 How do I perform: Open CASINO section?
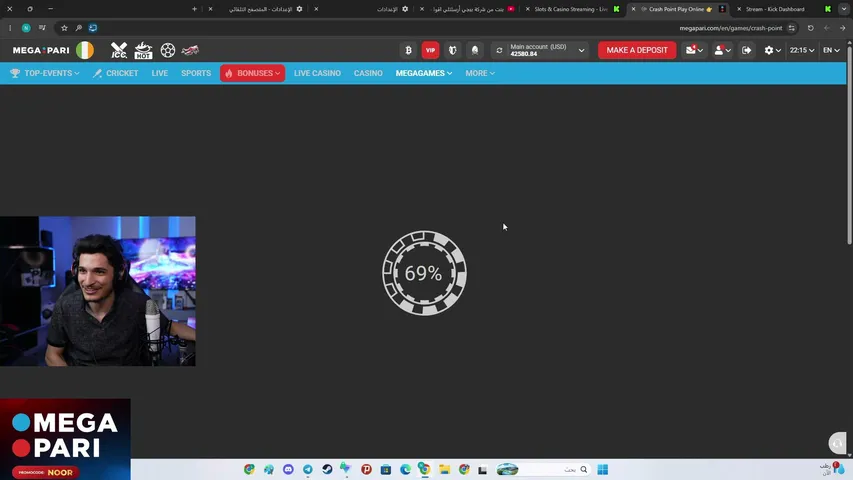[x=368, y=73]
